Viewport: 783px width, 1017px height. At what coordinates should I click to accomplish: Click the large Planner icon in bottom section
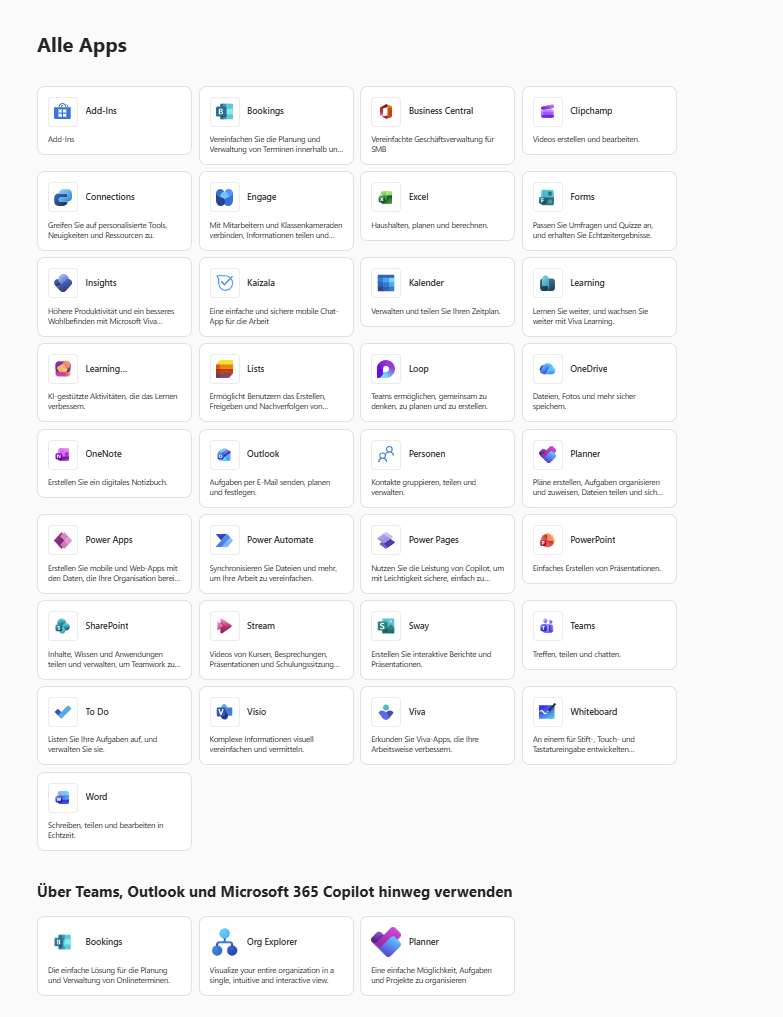386,942
